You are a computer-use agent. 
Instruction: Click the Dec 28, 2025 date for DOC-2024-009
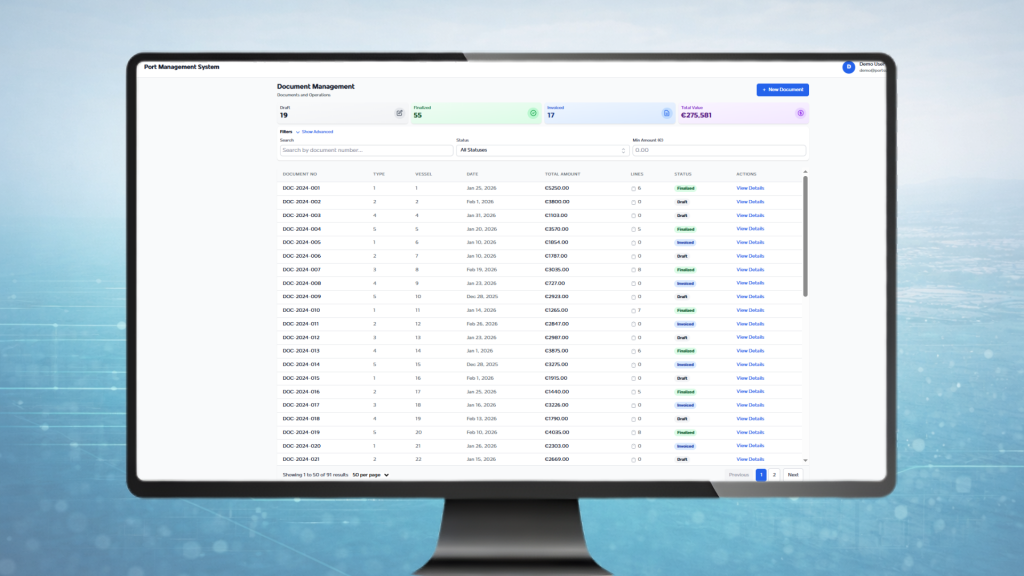[x=482, y=296]
